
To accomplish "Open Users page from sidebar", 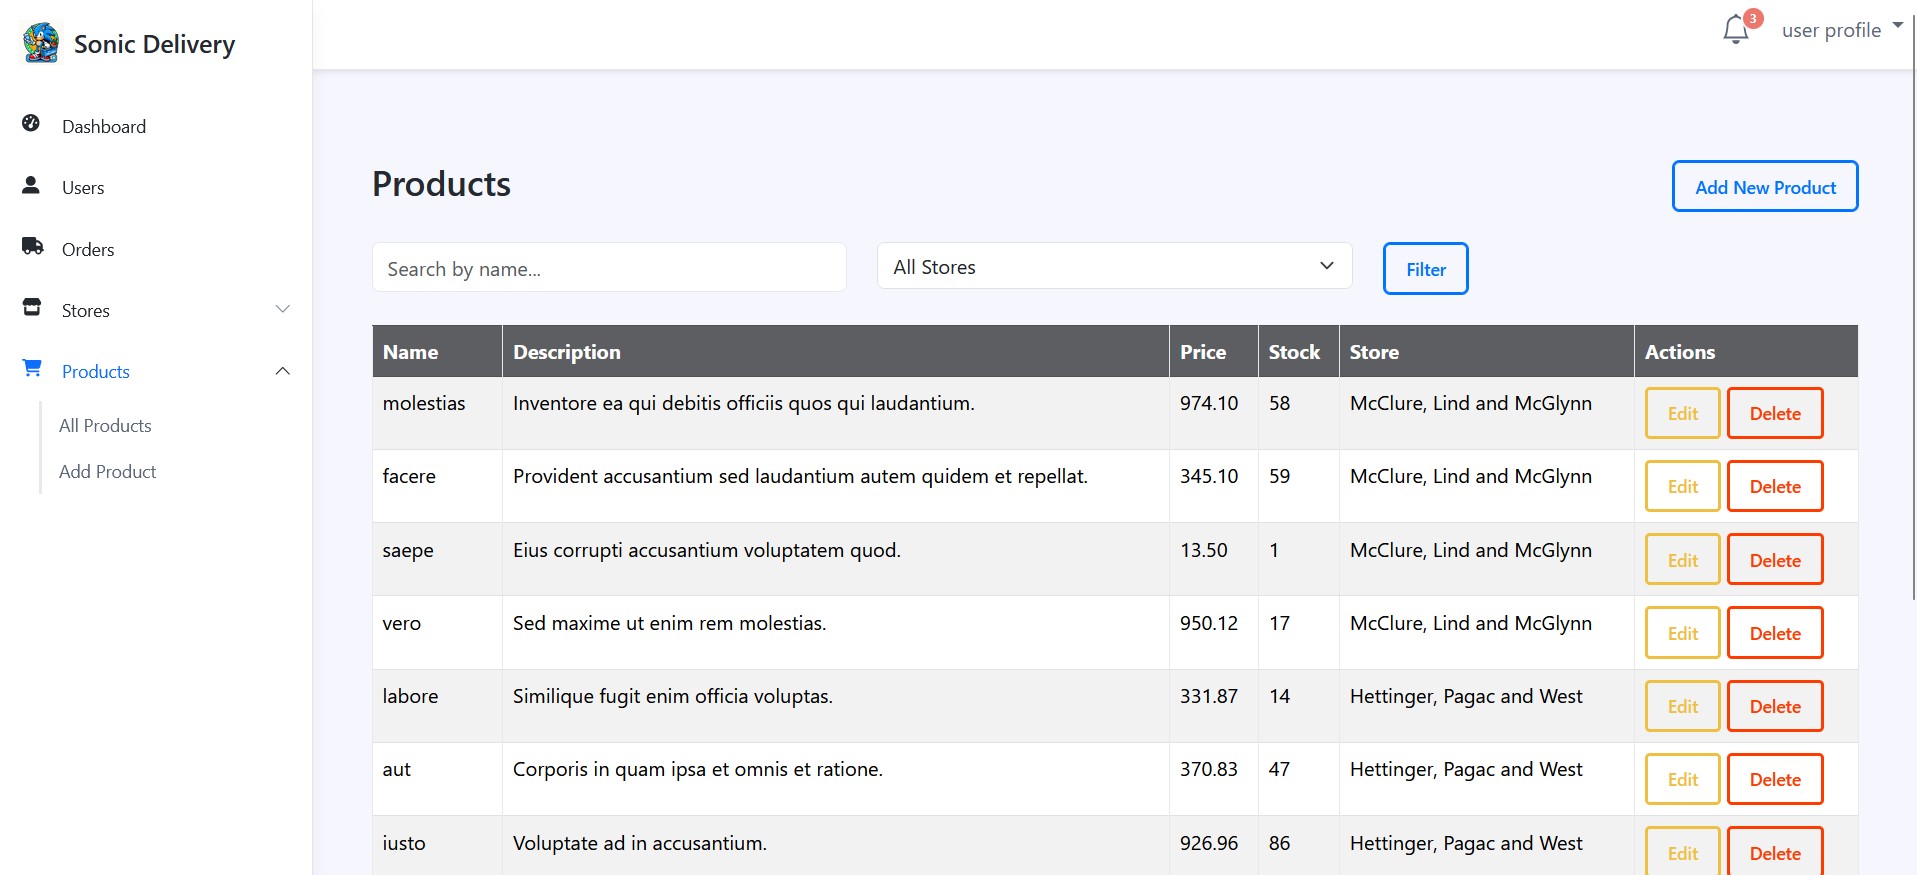I will click(x=83, y=188).
